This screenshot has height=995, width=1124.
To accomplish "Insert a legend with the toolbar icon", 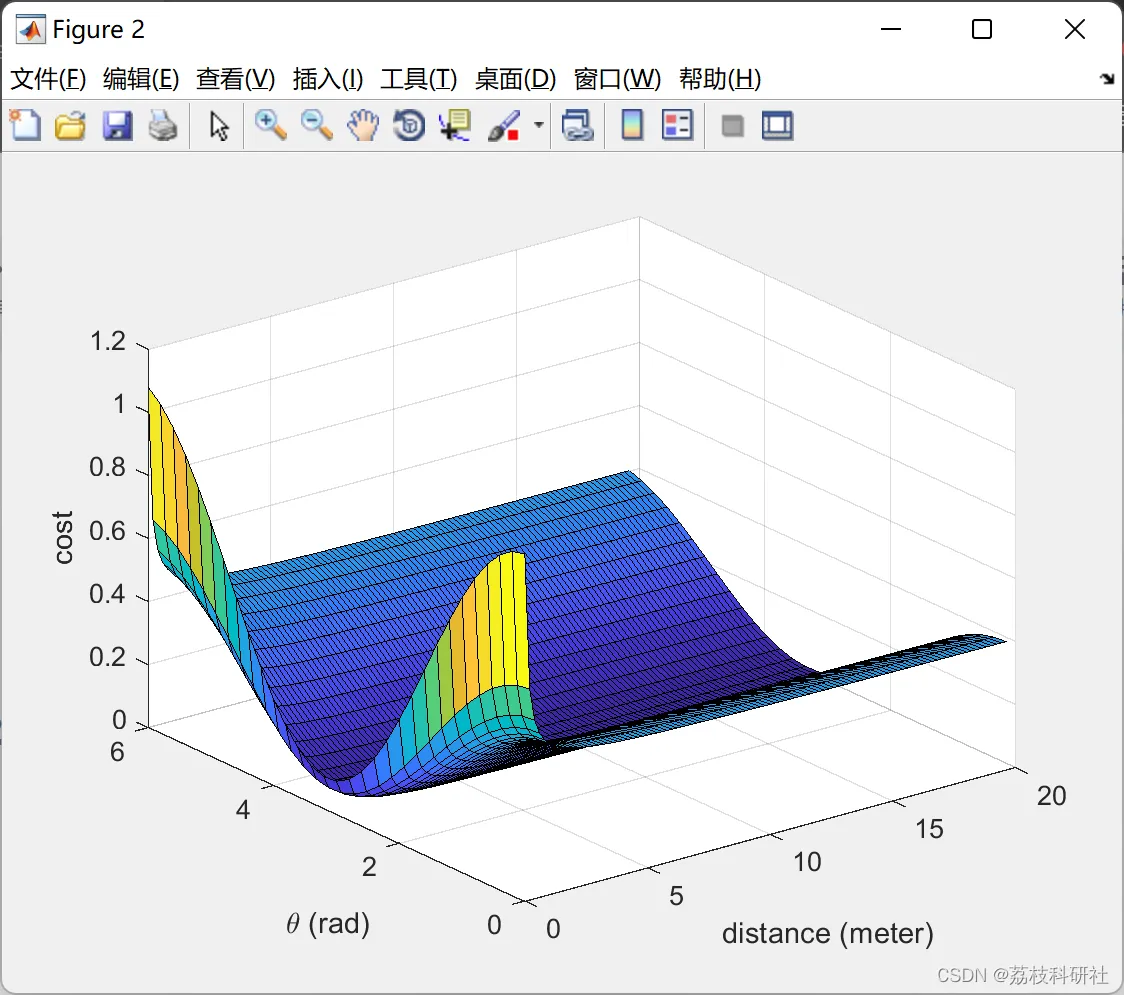I will [677, 125].
